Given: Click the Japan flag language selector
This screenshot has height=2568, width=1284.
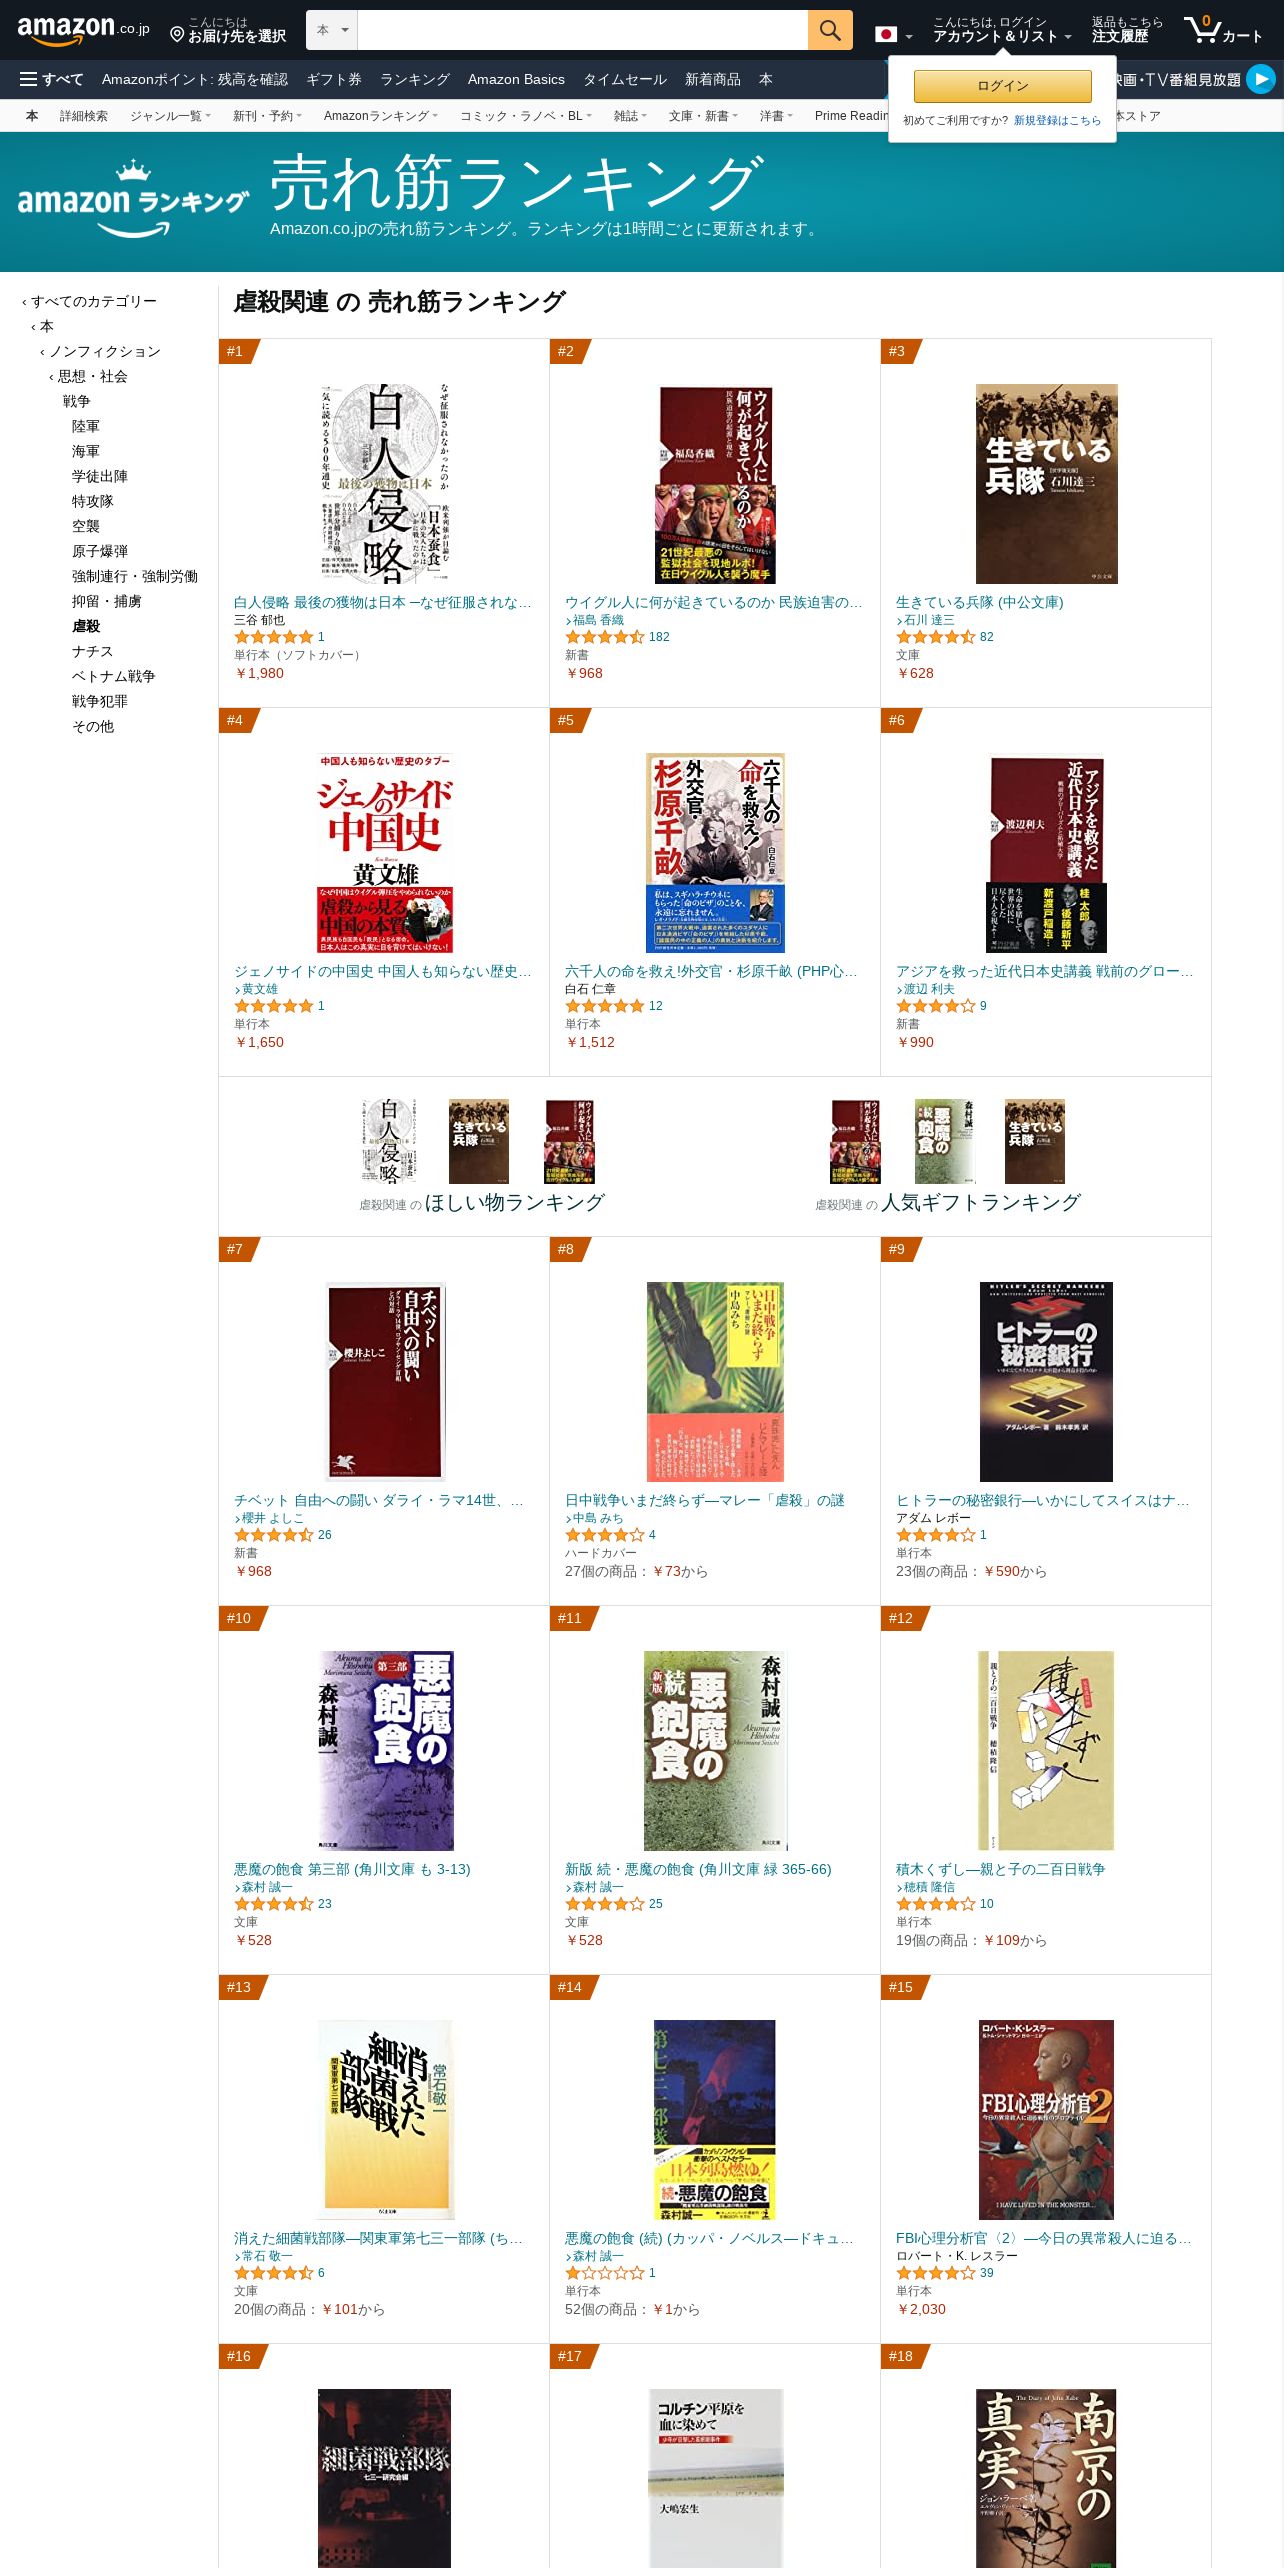Looking at the screenshot, I should 894,34.
